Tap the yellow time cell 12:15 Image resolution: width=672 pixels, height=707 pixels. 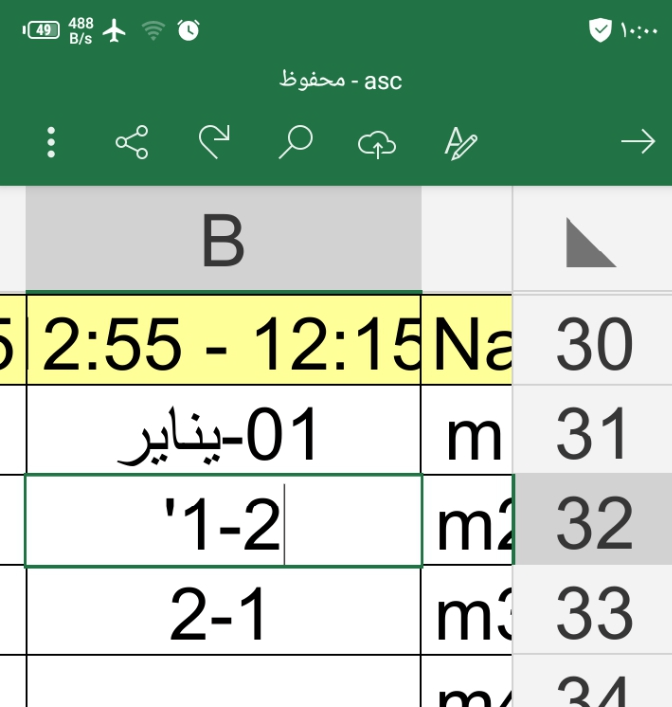click(x=223, y=343)
